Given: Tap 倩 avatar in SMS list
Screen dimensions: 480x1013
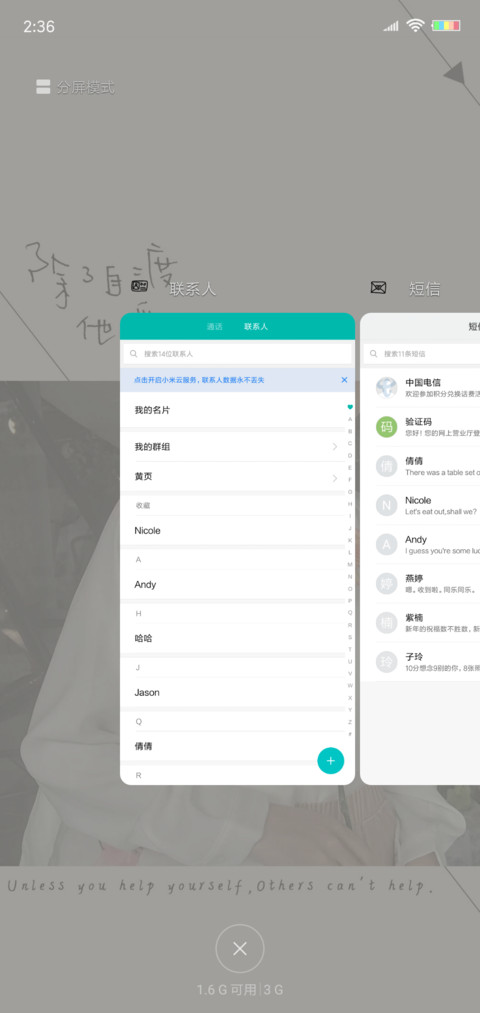Looking at the screenshot, I should (x=386, y=466).
